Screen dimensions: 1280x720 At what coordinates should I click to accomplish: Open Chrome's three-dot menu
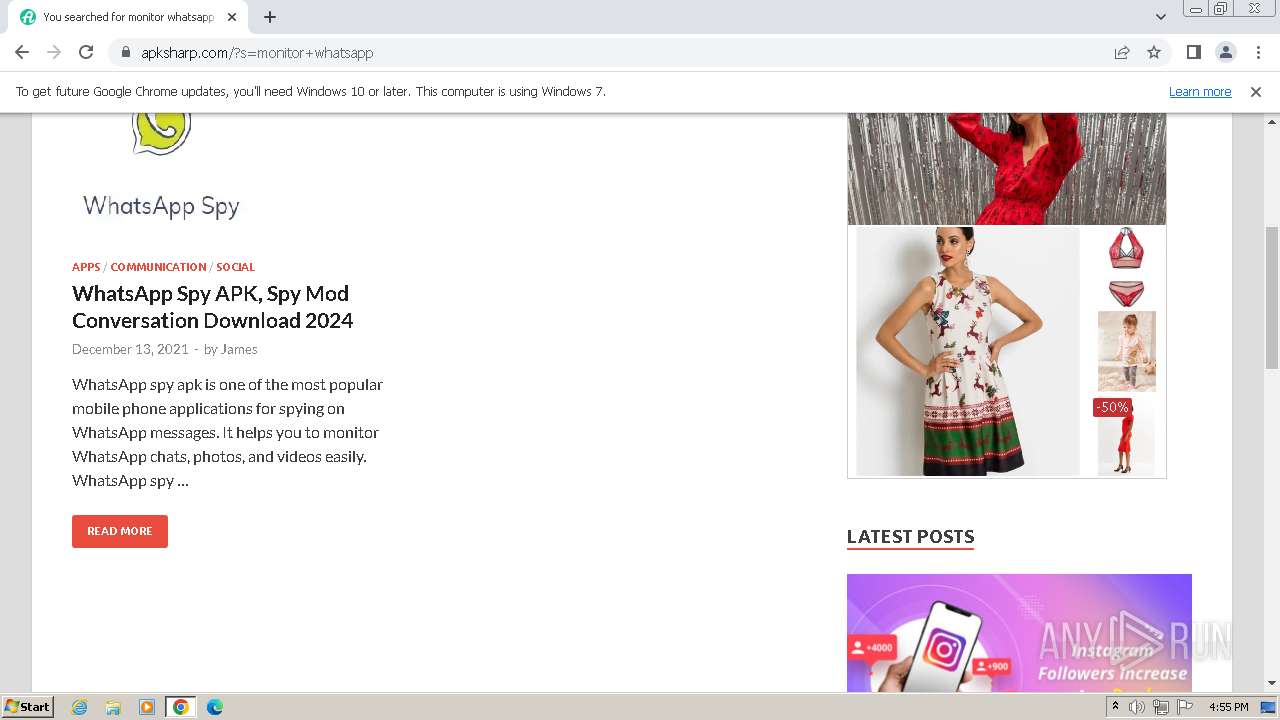click(x=1257, y=52)
